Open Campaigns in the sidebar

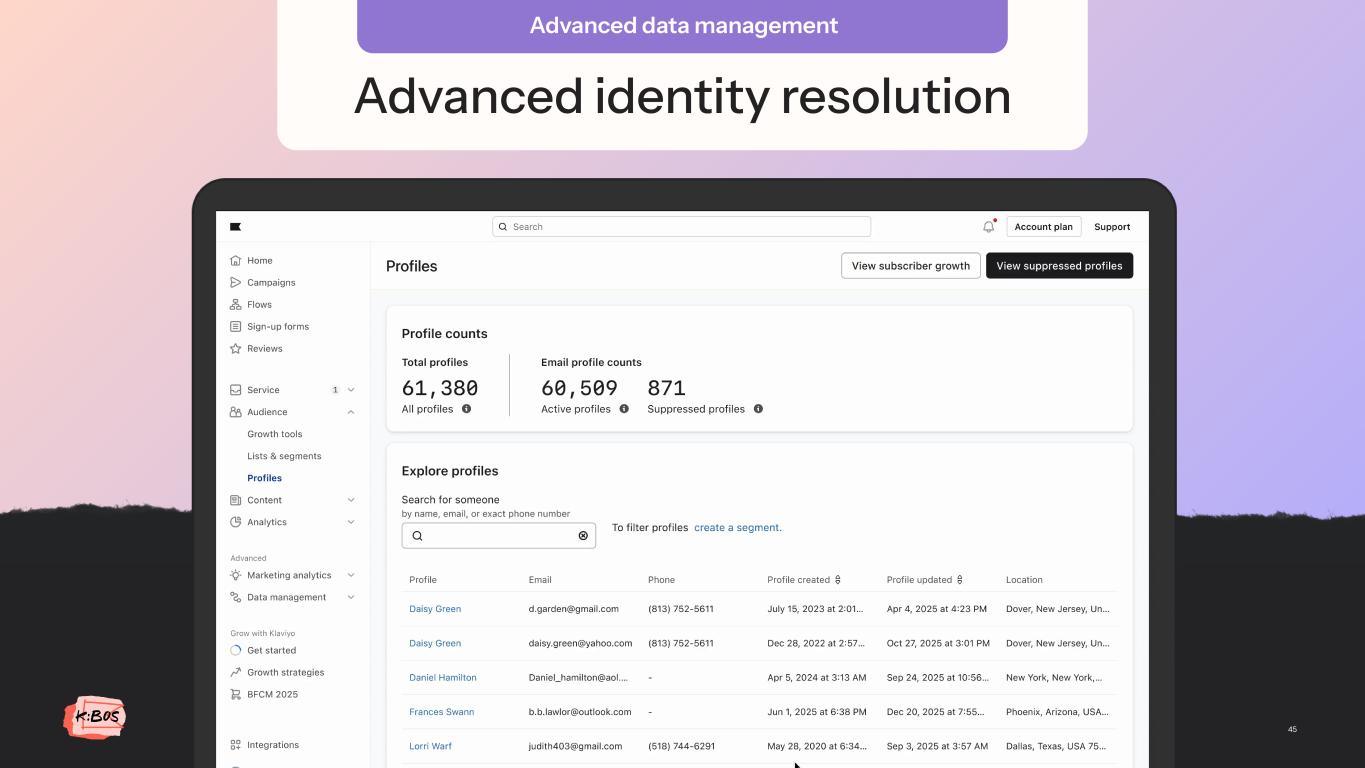(x=271, y=283)
